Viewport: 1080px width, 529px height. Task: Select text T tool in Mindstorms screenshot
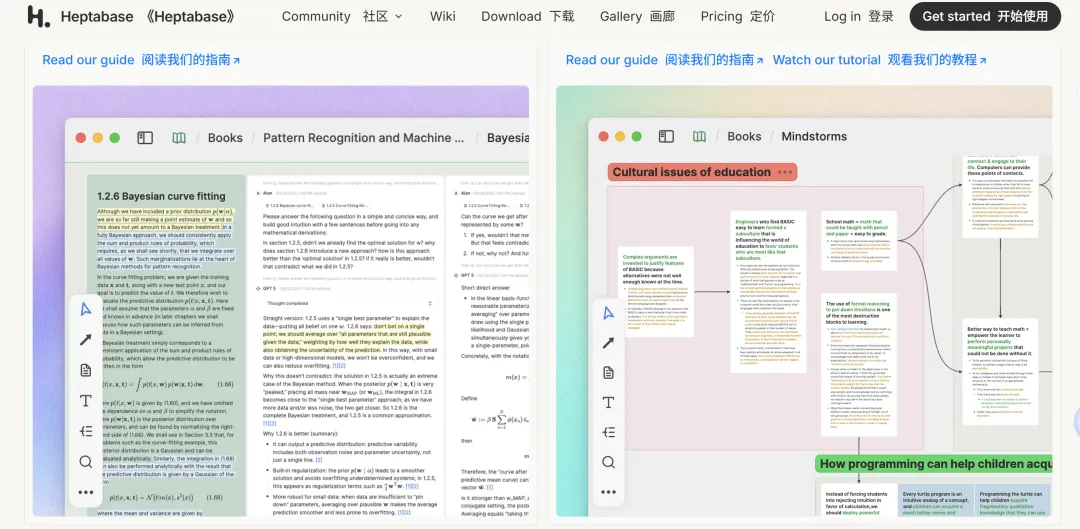coord(608,402)
